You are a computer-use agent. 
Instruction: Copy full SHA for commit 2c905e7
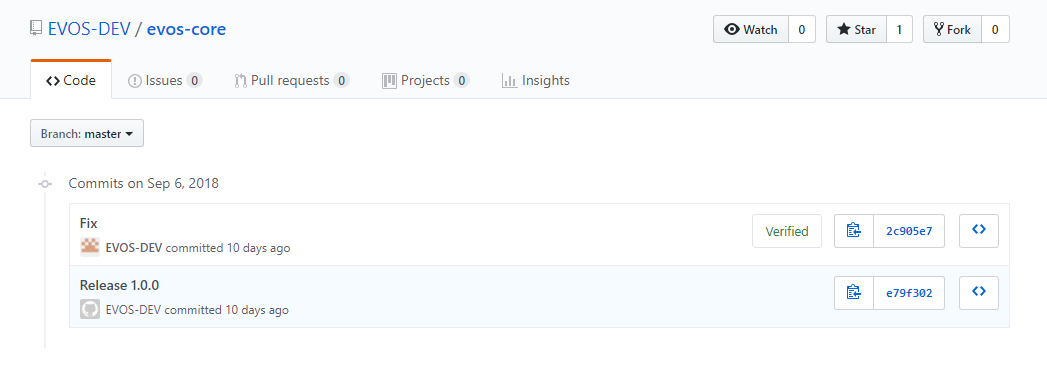pos(854,231)
